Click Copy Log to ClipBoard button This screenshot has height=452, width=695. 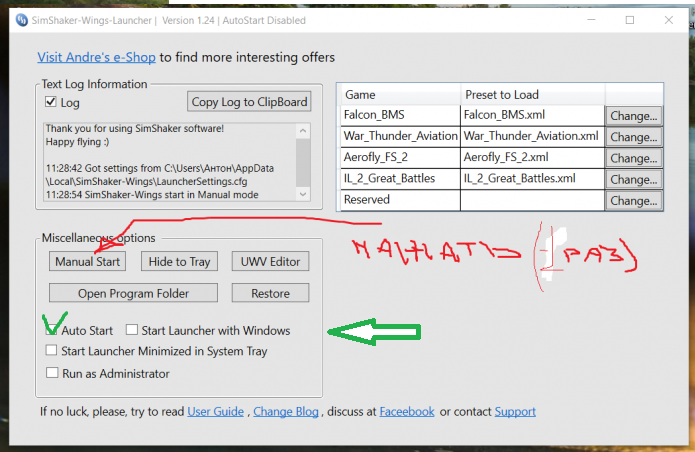coord(249,102)
